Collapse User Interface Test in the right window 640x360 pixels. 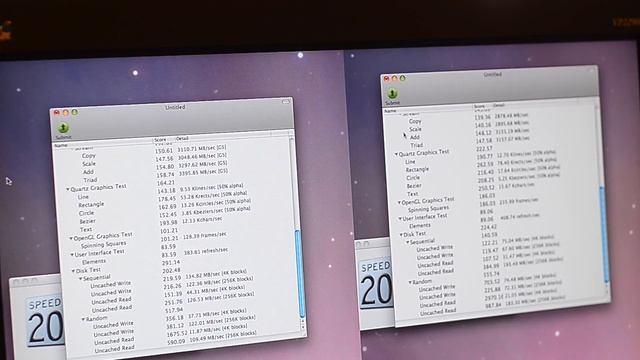(x=400, y=218)
